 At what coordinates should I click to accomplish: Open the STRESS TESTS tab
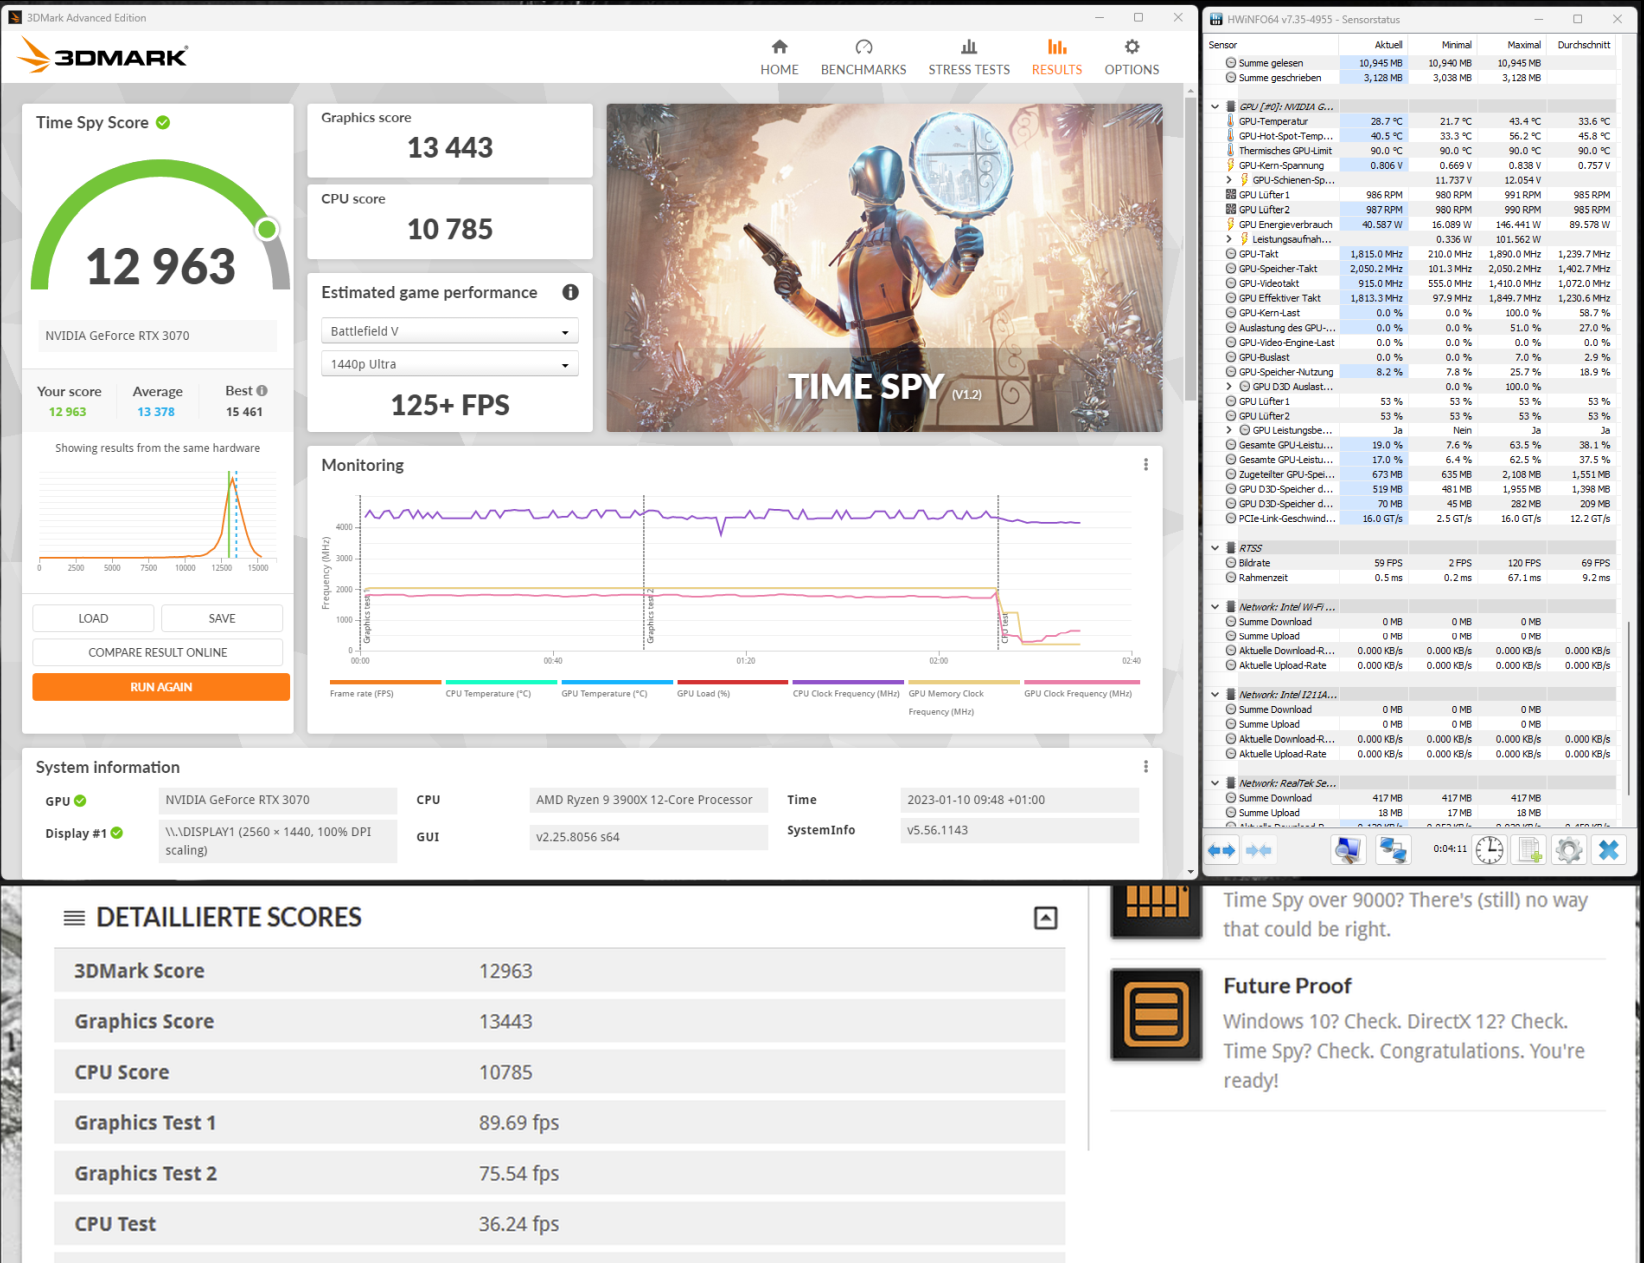(x=969, y=57)
